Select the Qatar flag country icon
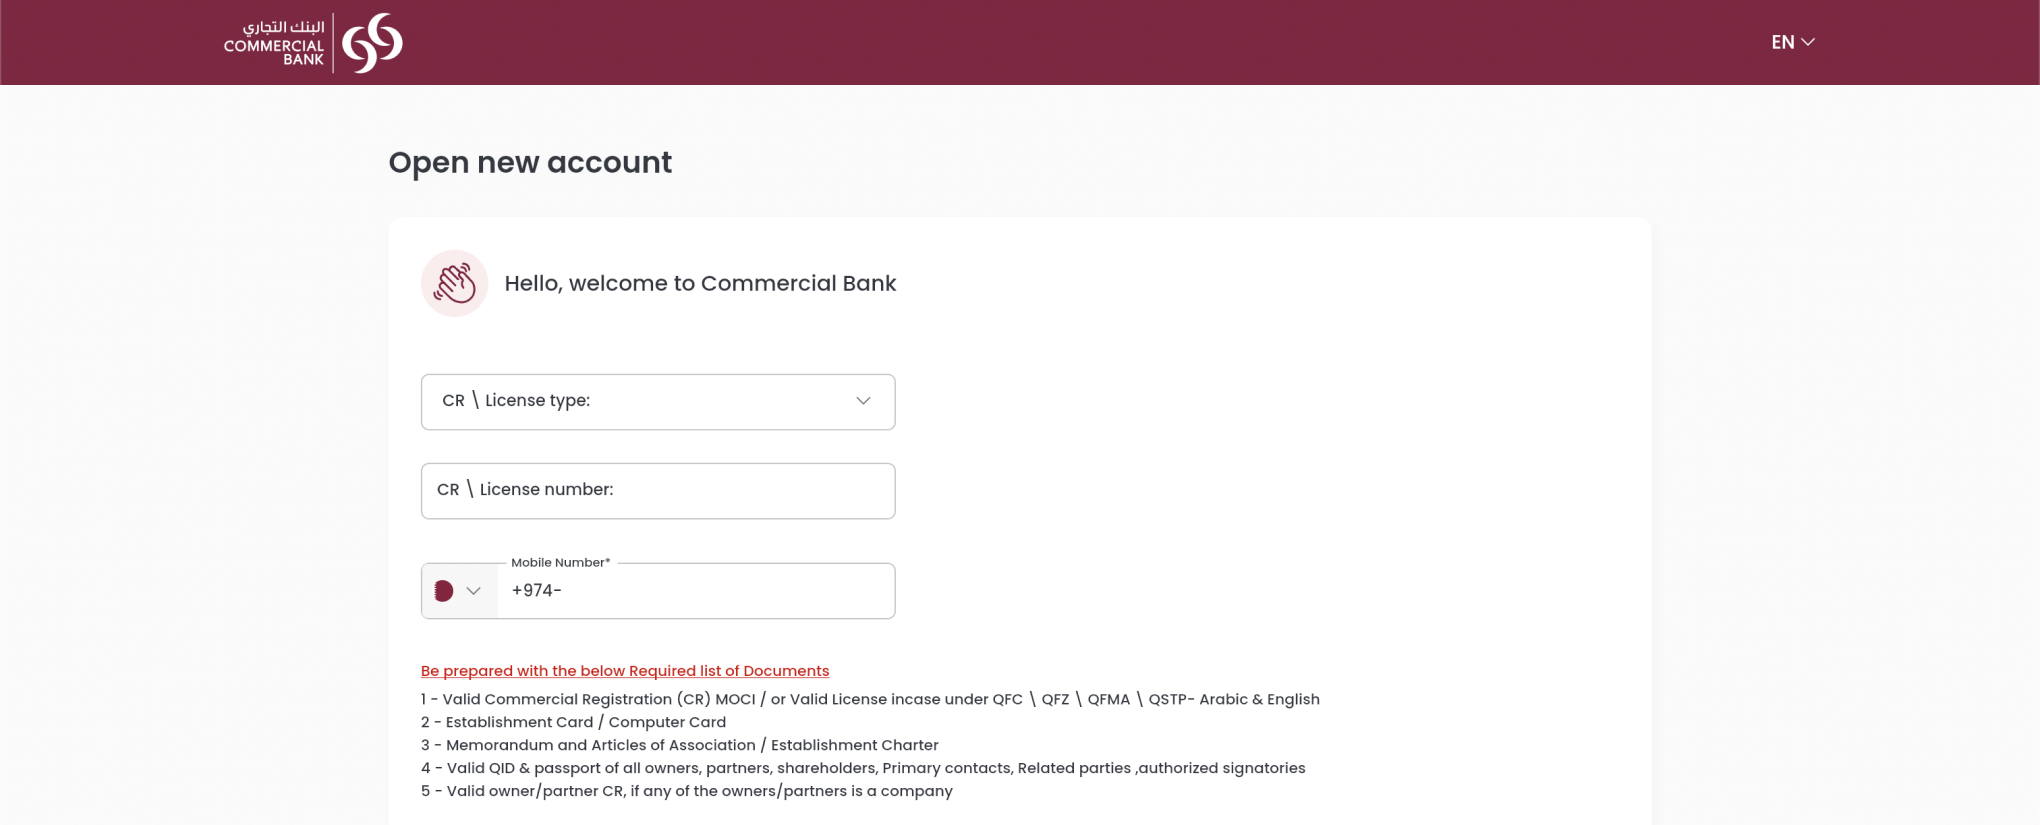 [444, 590]
